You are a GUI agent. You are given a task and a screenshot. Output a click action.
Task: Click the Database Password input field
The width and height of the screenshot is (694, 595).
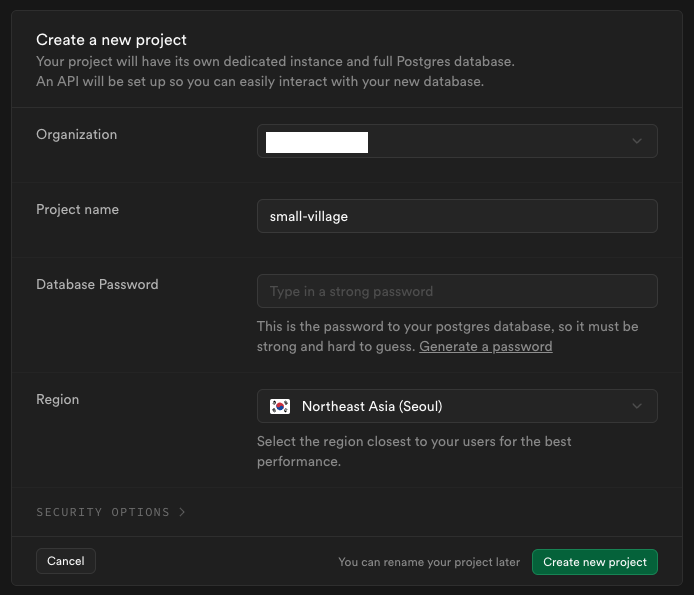457,291
